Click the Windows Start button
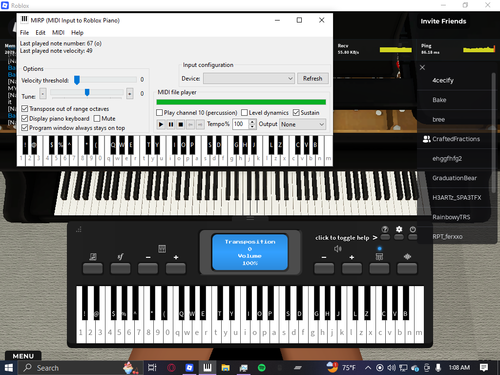 [8, 368]
